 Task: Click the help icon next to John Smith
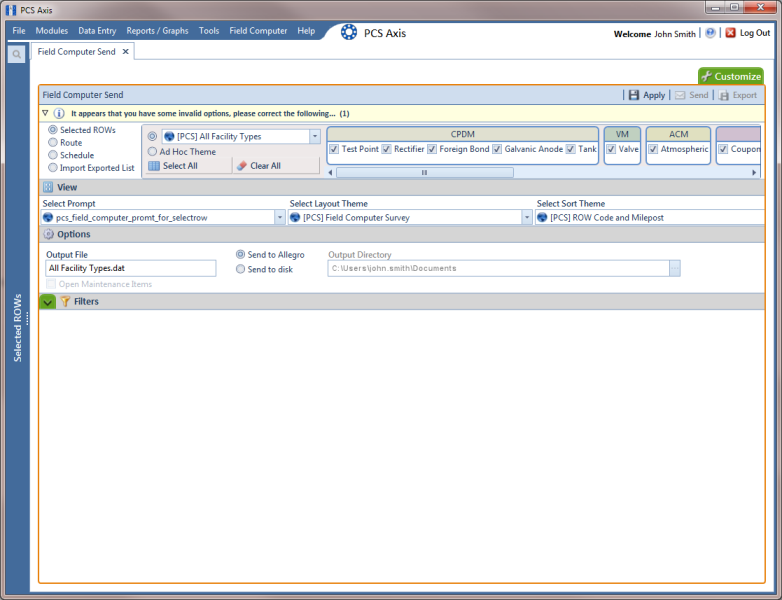tap(710, 33)
